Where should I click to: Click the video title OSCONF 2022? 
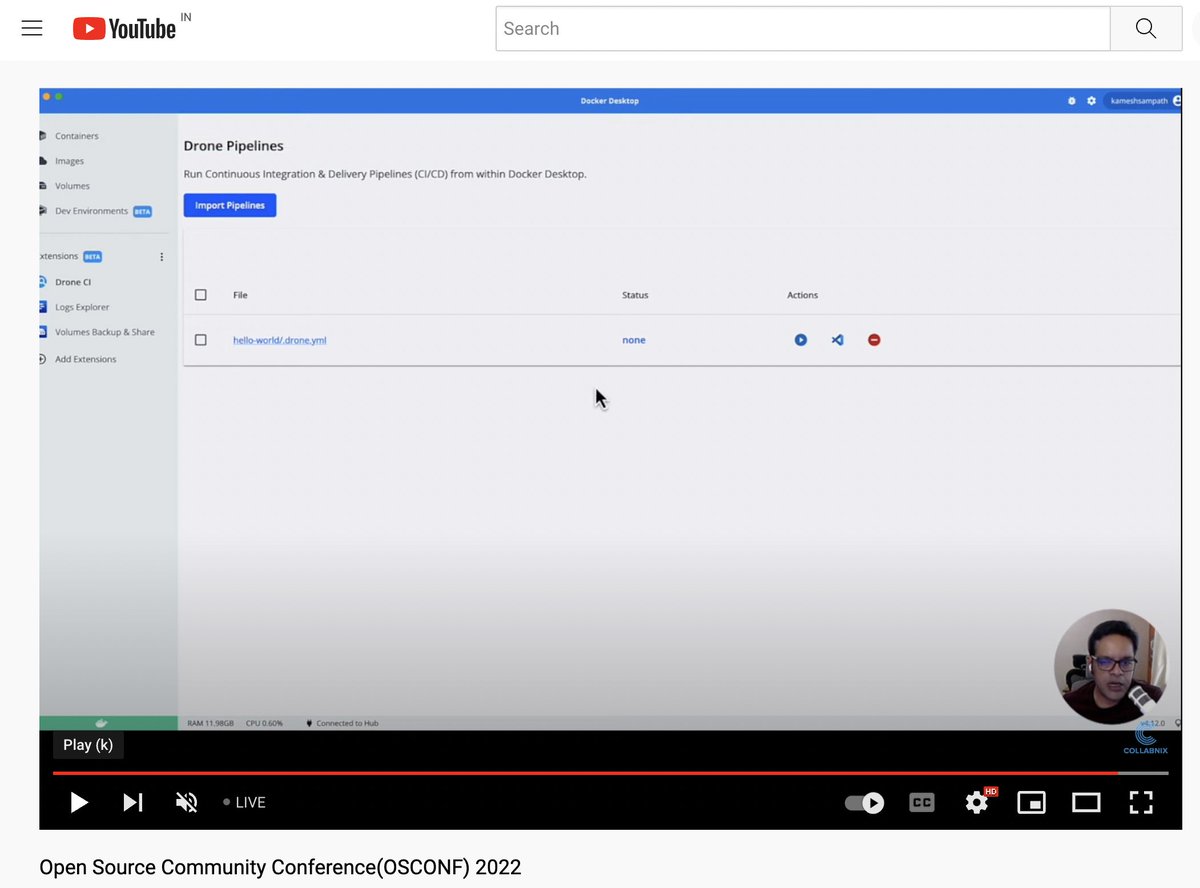(x=280, y=867)
